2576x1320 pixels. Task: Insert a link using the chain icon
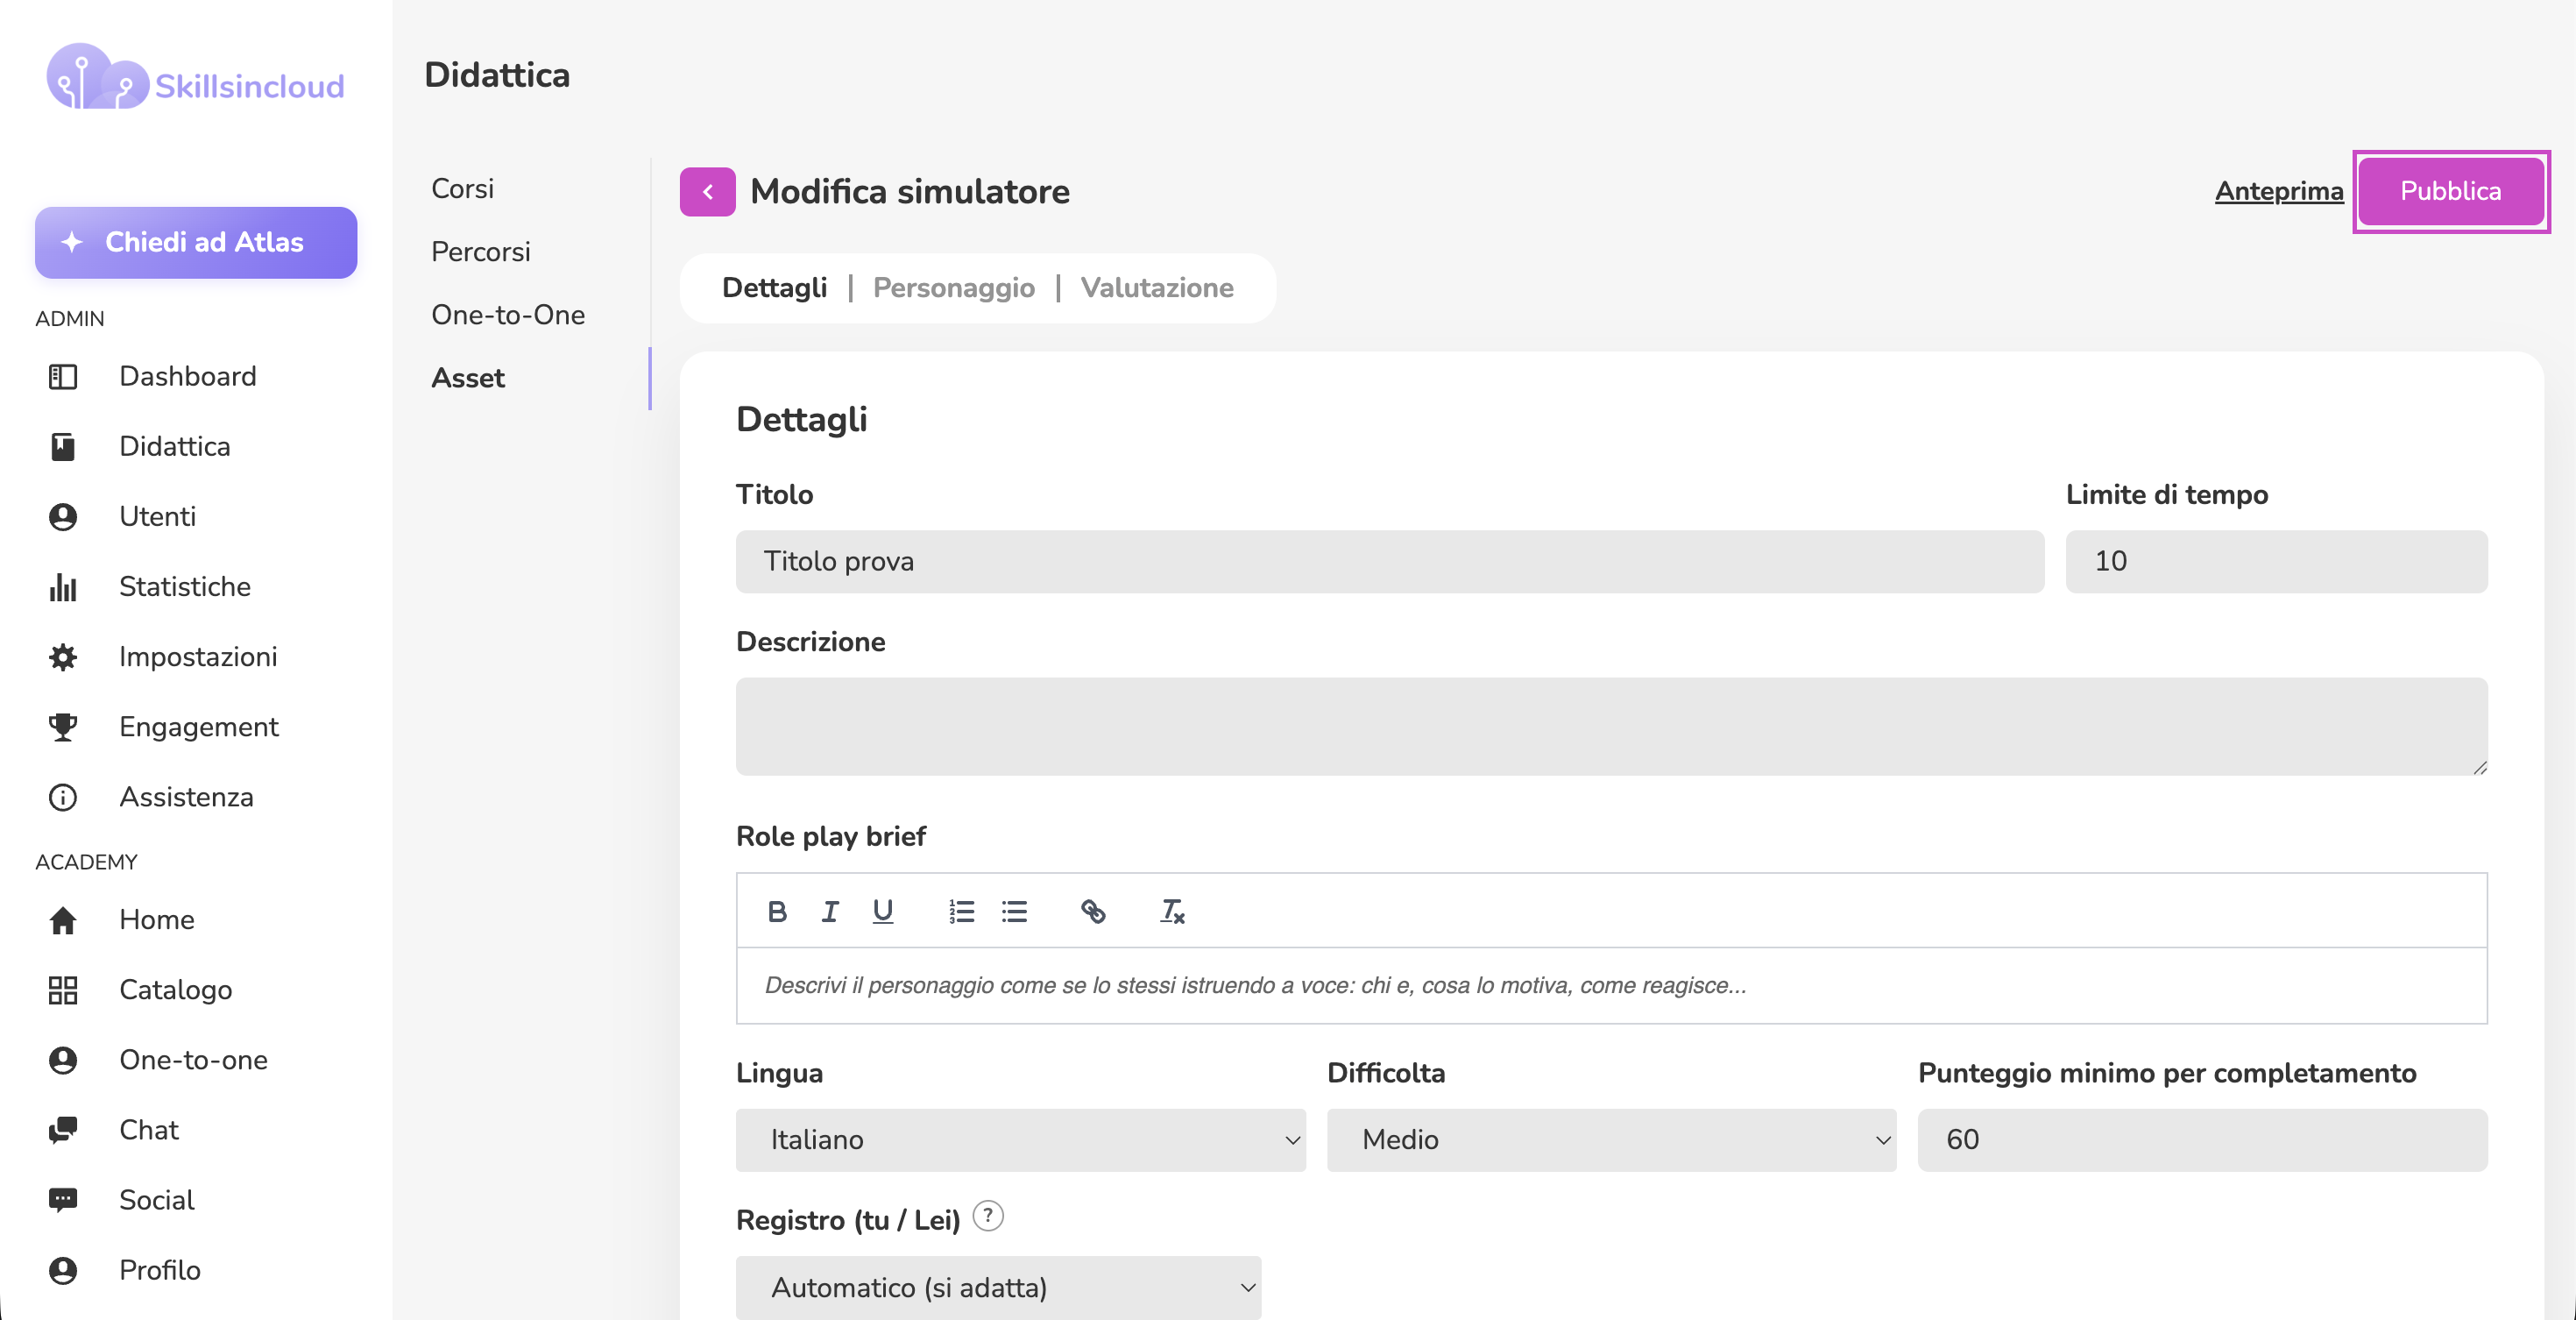(x=1093, y=911)
